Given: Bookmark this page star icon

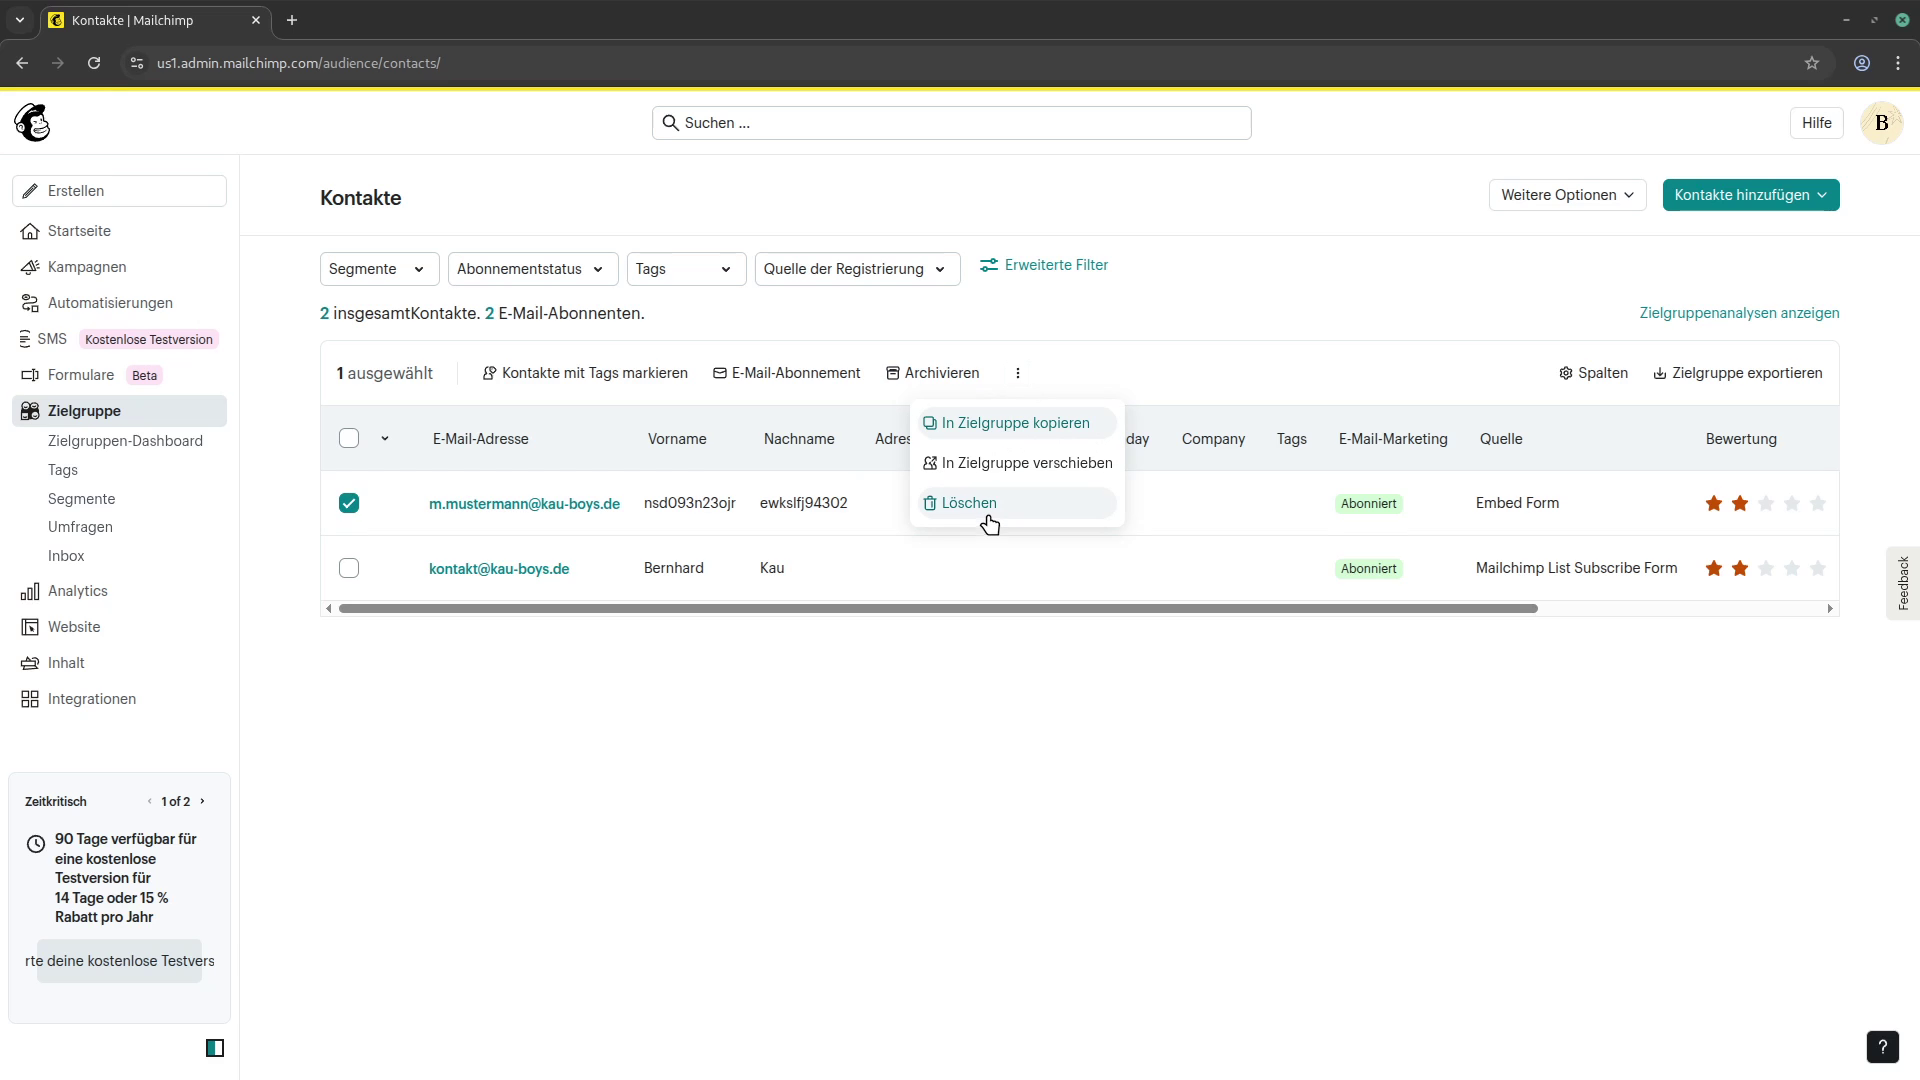Looking at the screenshot, I should tap(1811, 63).
